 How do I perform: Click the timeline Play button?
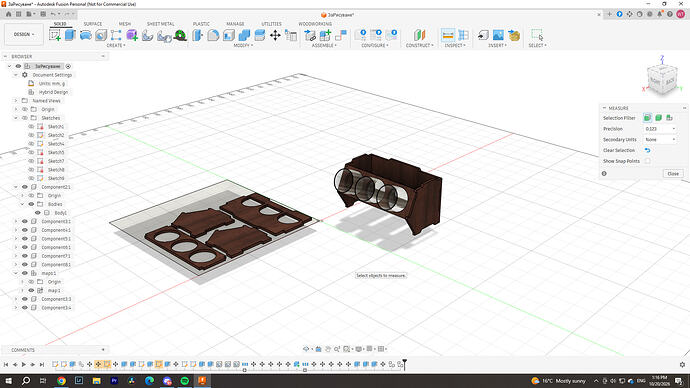click(24, 364)
